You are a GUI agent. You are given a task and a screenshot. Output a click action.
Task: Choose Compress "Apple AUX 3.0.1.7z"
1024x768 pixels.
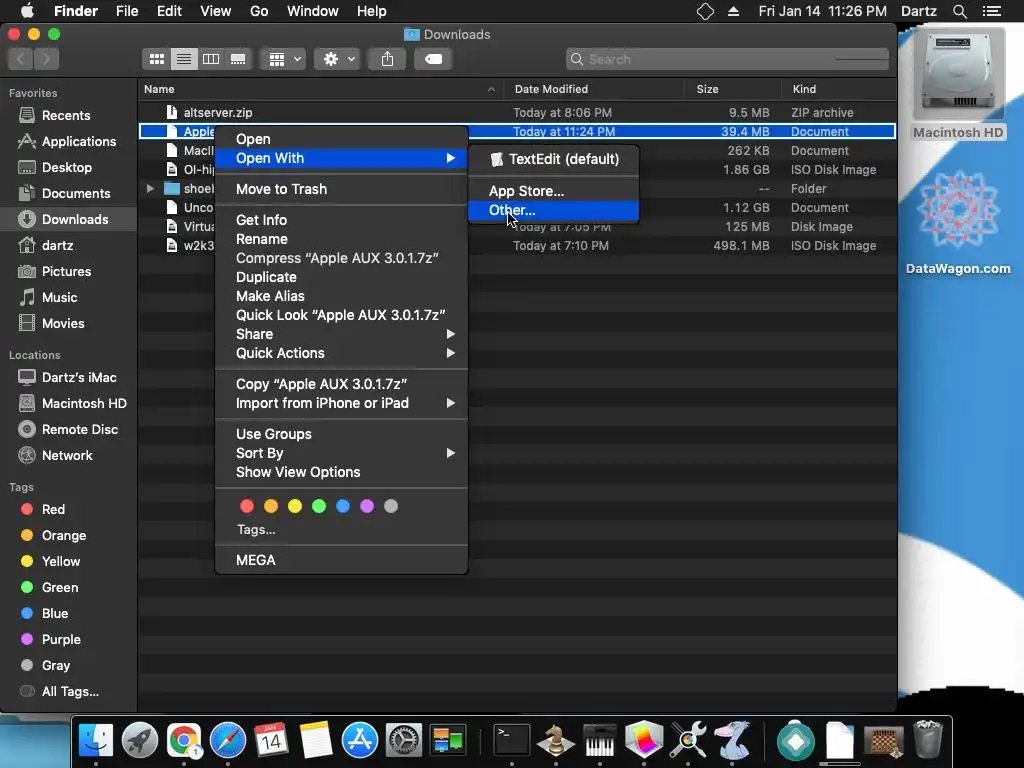342,258
